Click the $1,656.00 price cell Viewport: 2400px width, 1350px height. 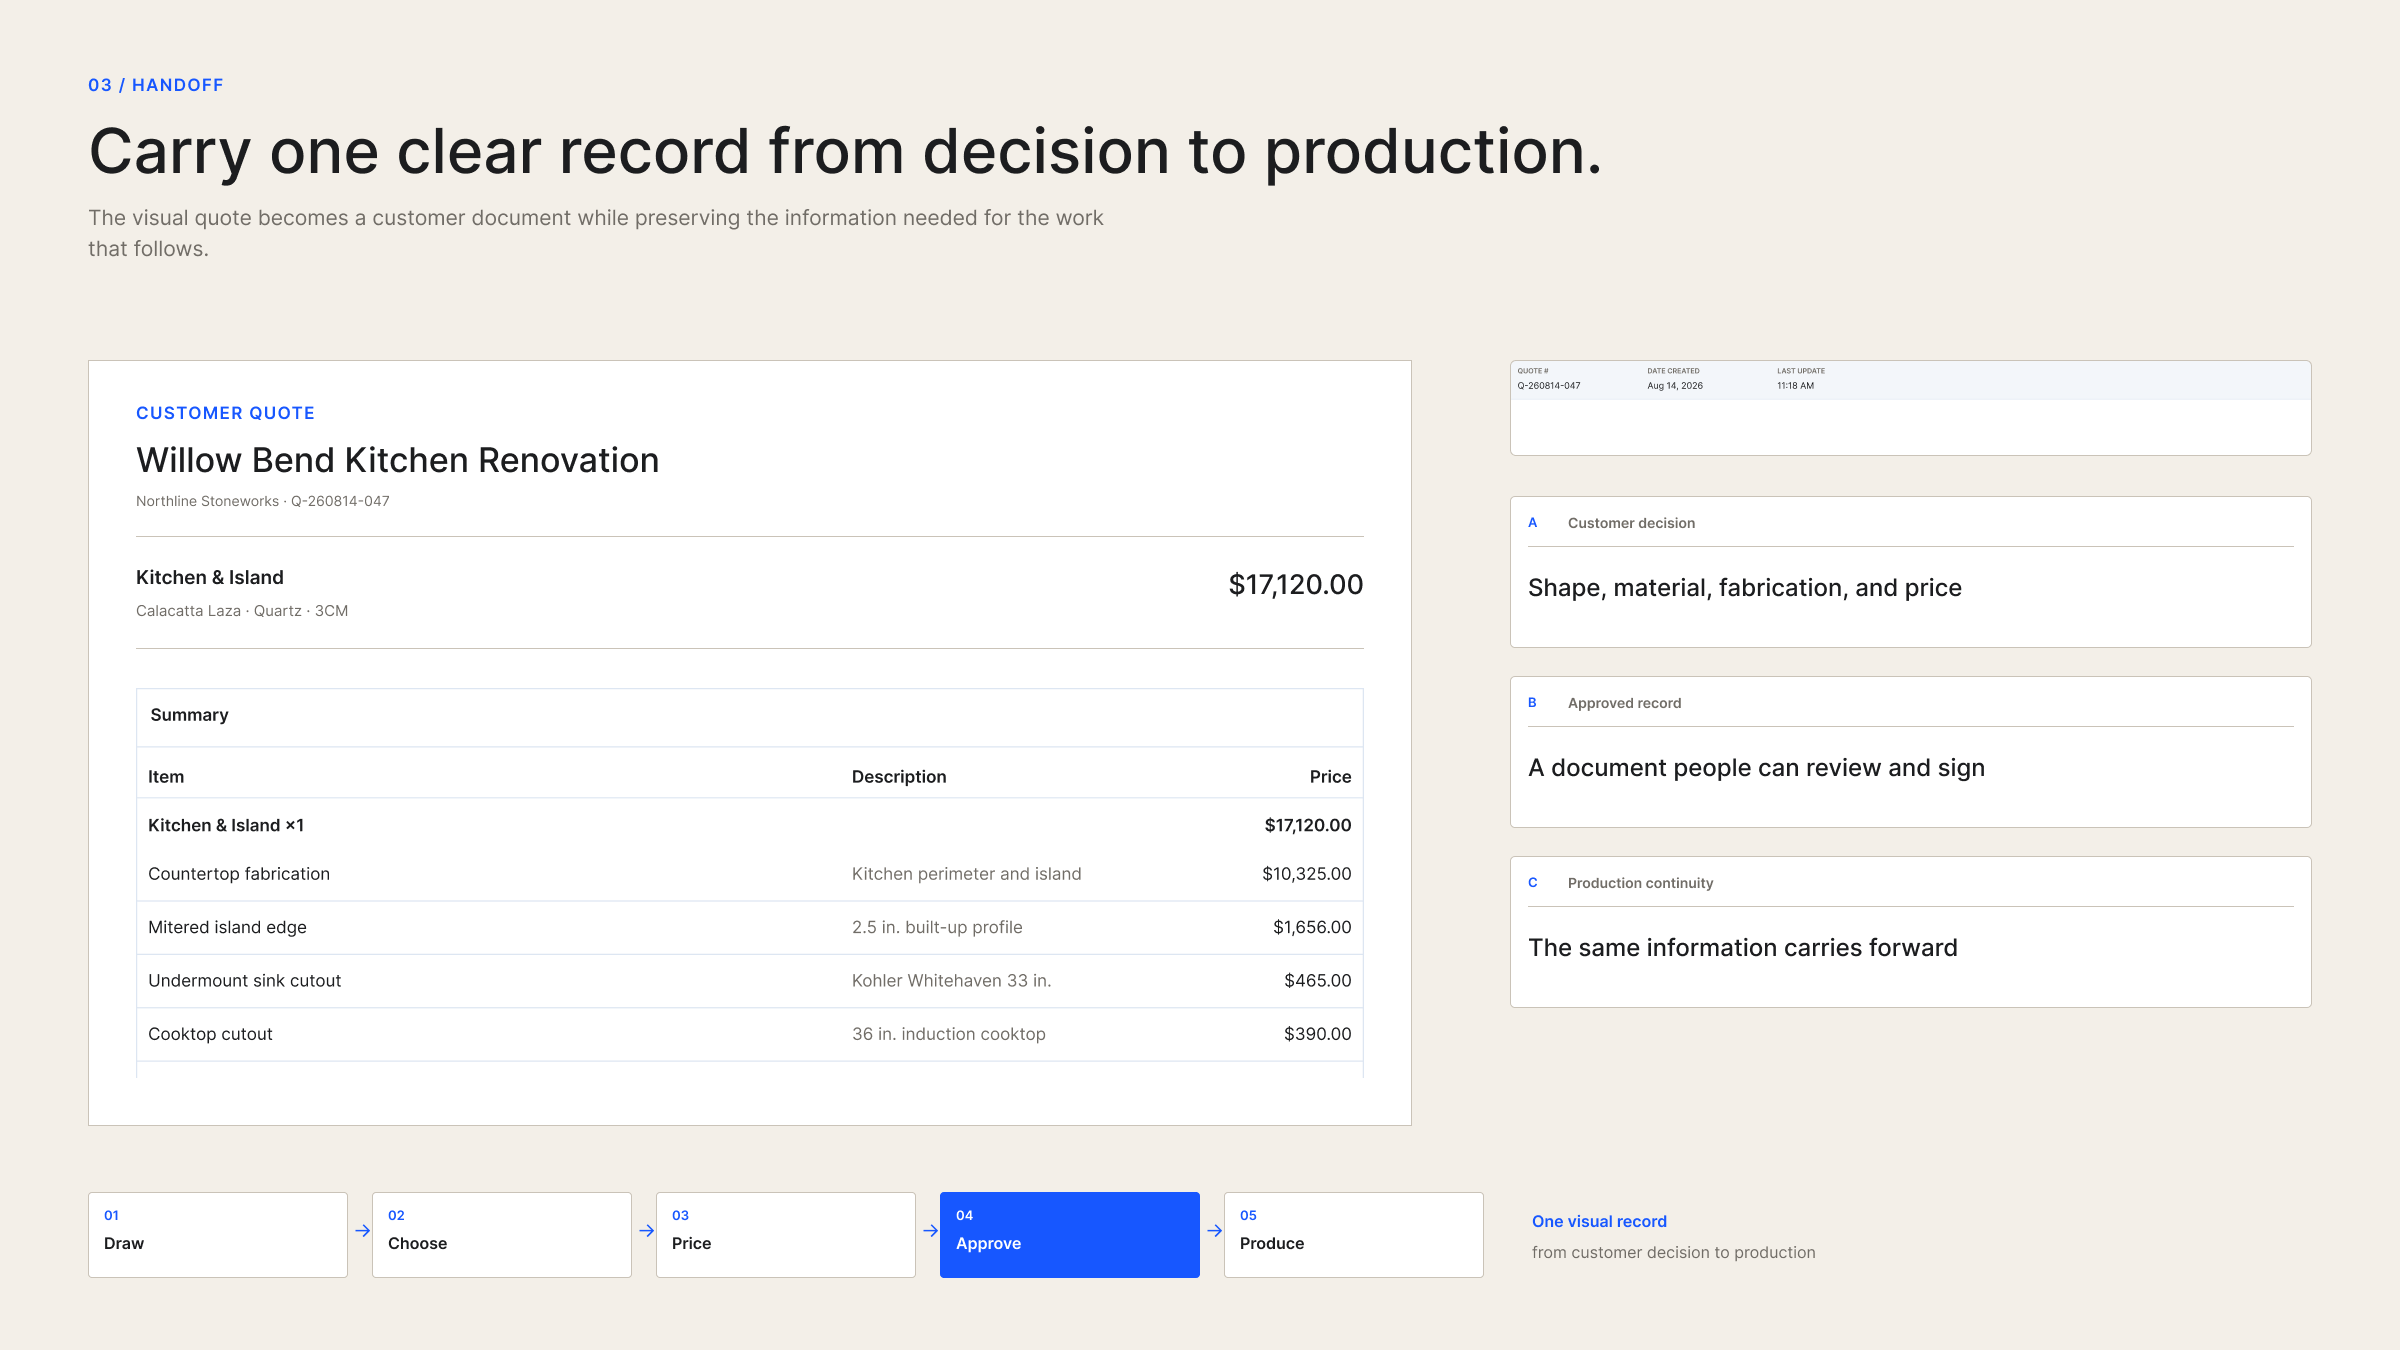tap(1312, 927)
